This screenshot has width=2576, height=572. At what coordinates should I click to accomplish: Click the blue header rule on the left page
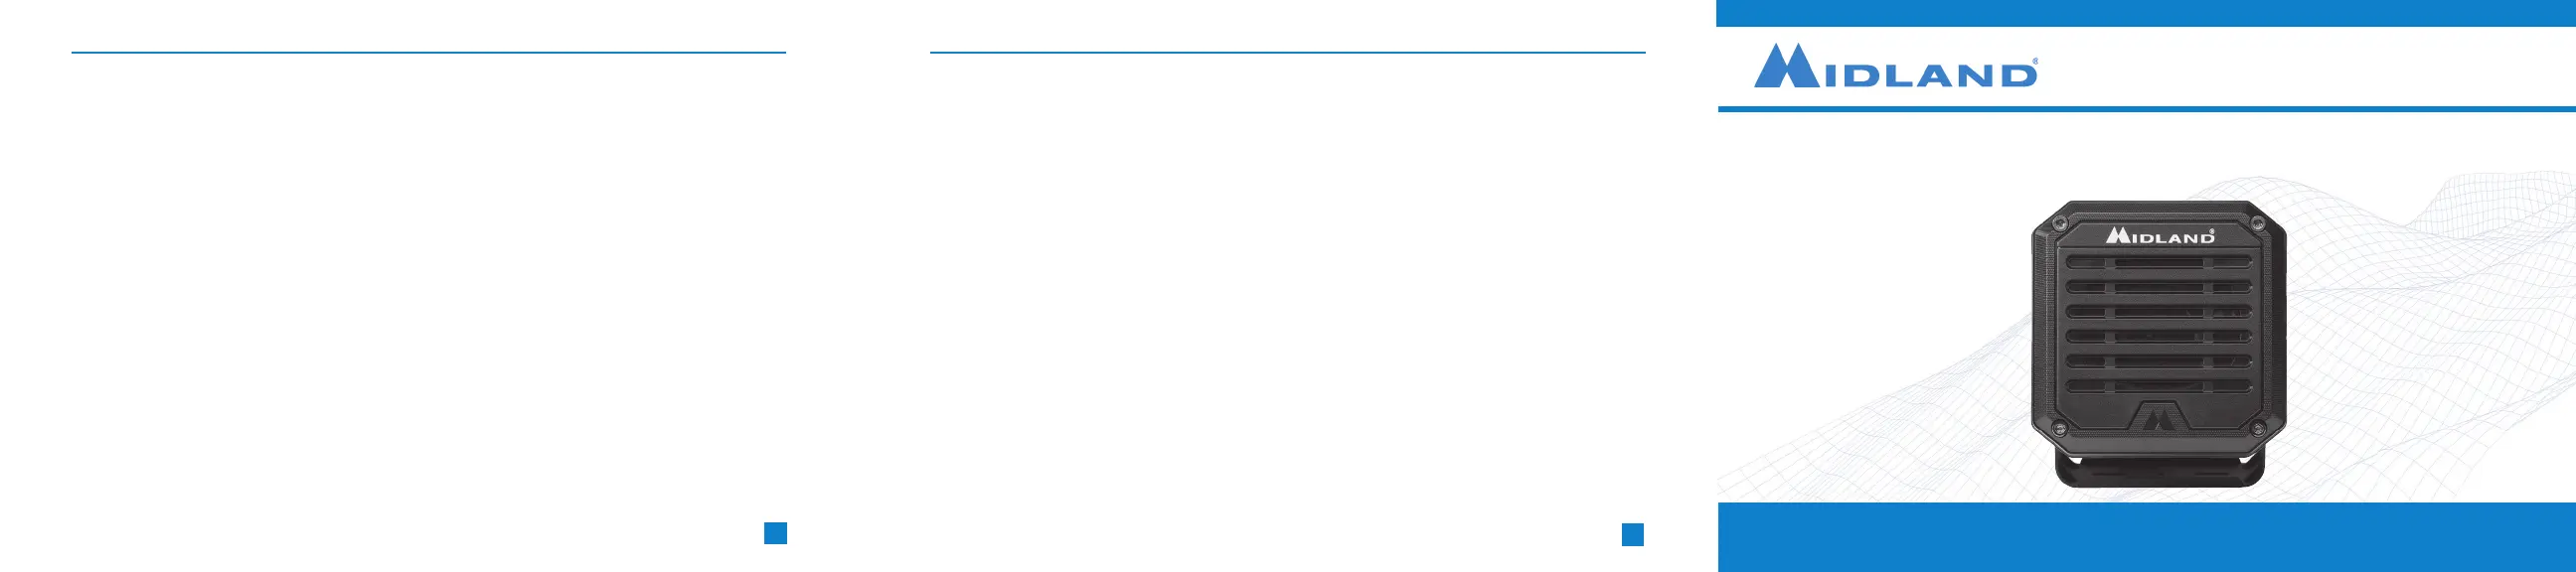[429, 52]
